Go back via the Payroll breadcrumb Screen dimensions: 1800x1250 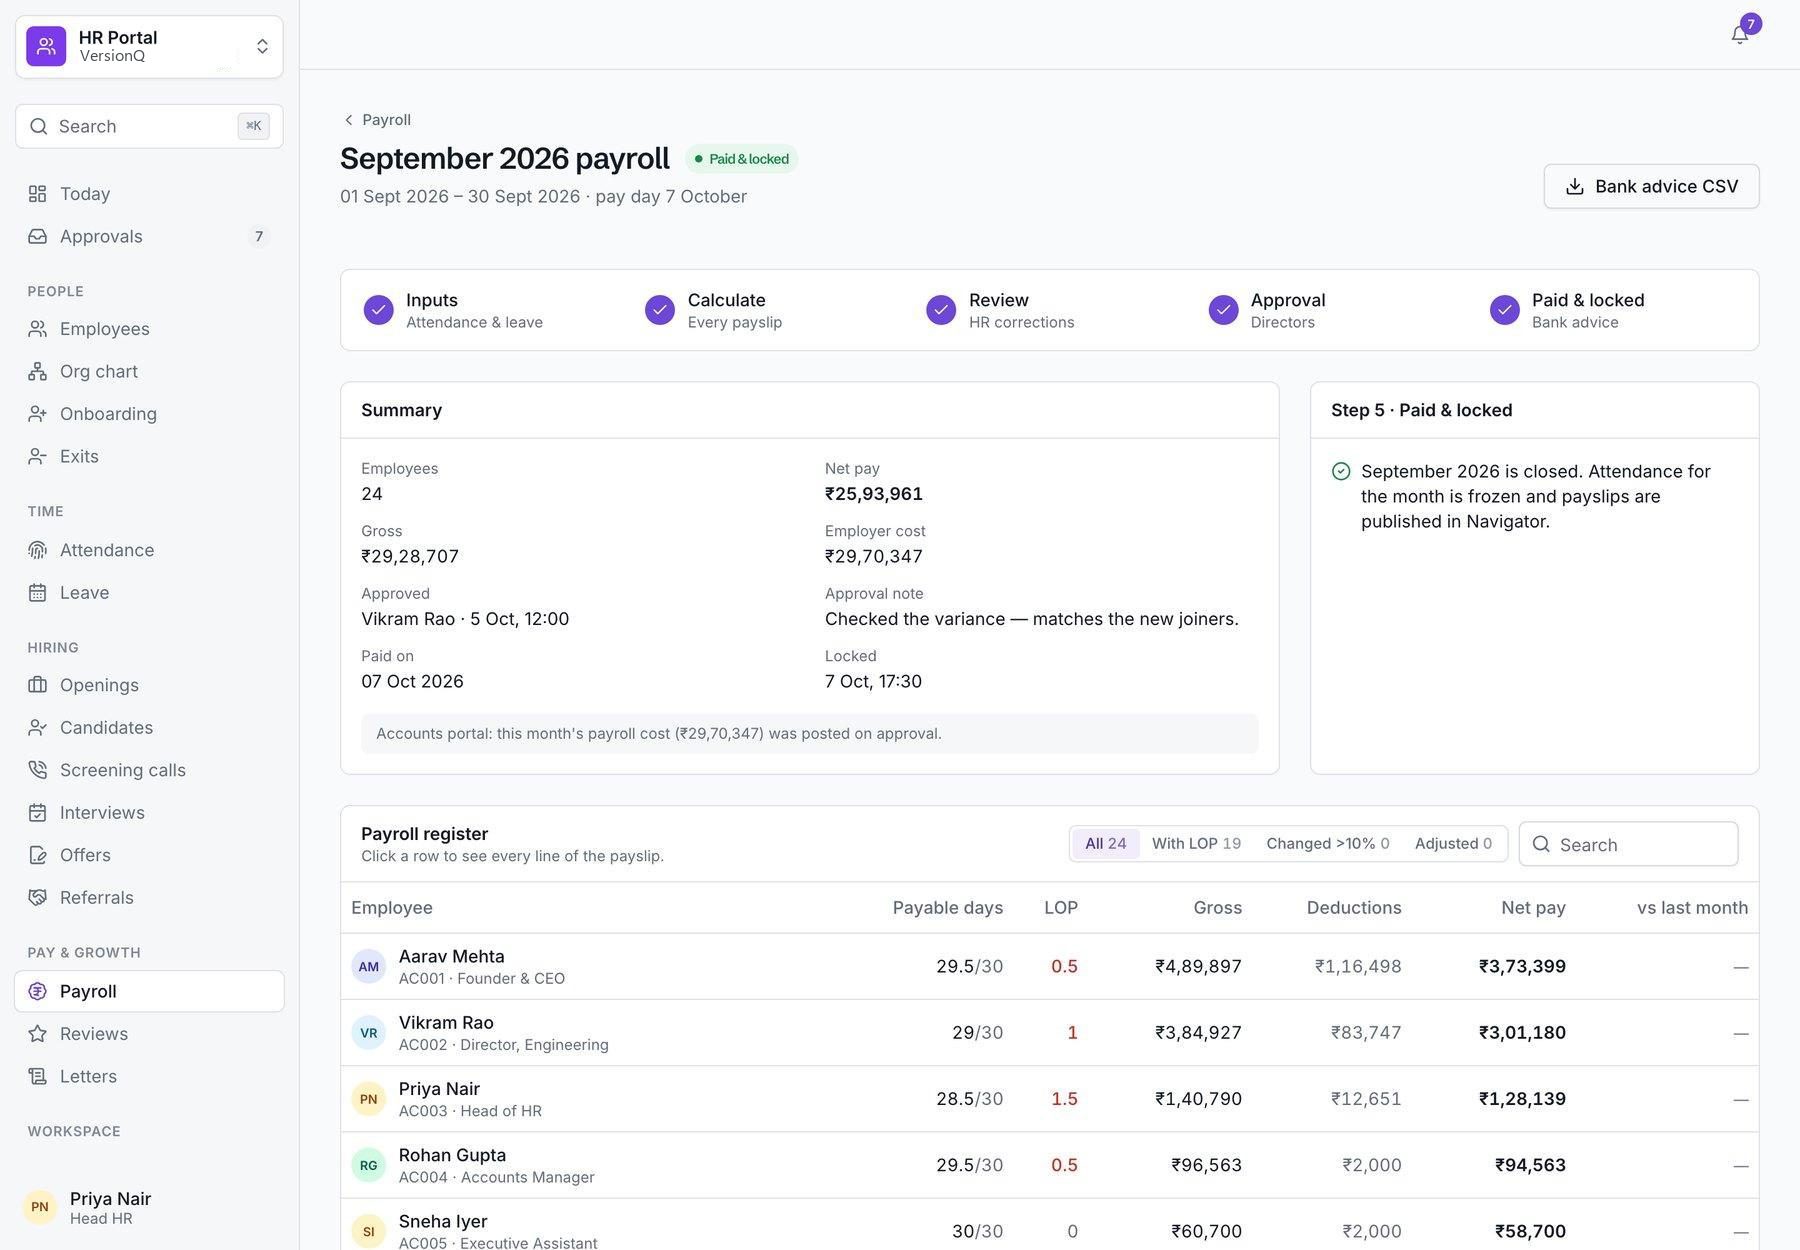(377, 120)
